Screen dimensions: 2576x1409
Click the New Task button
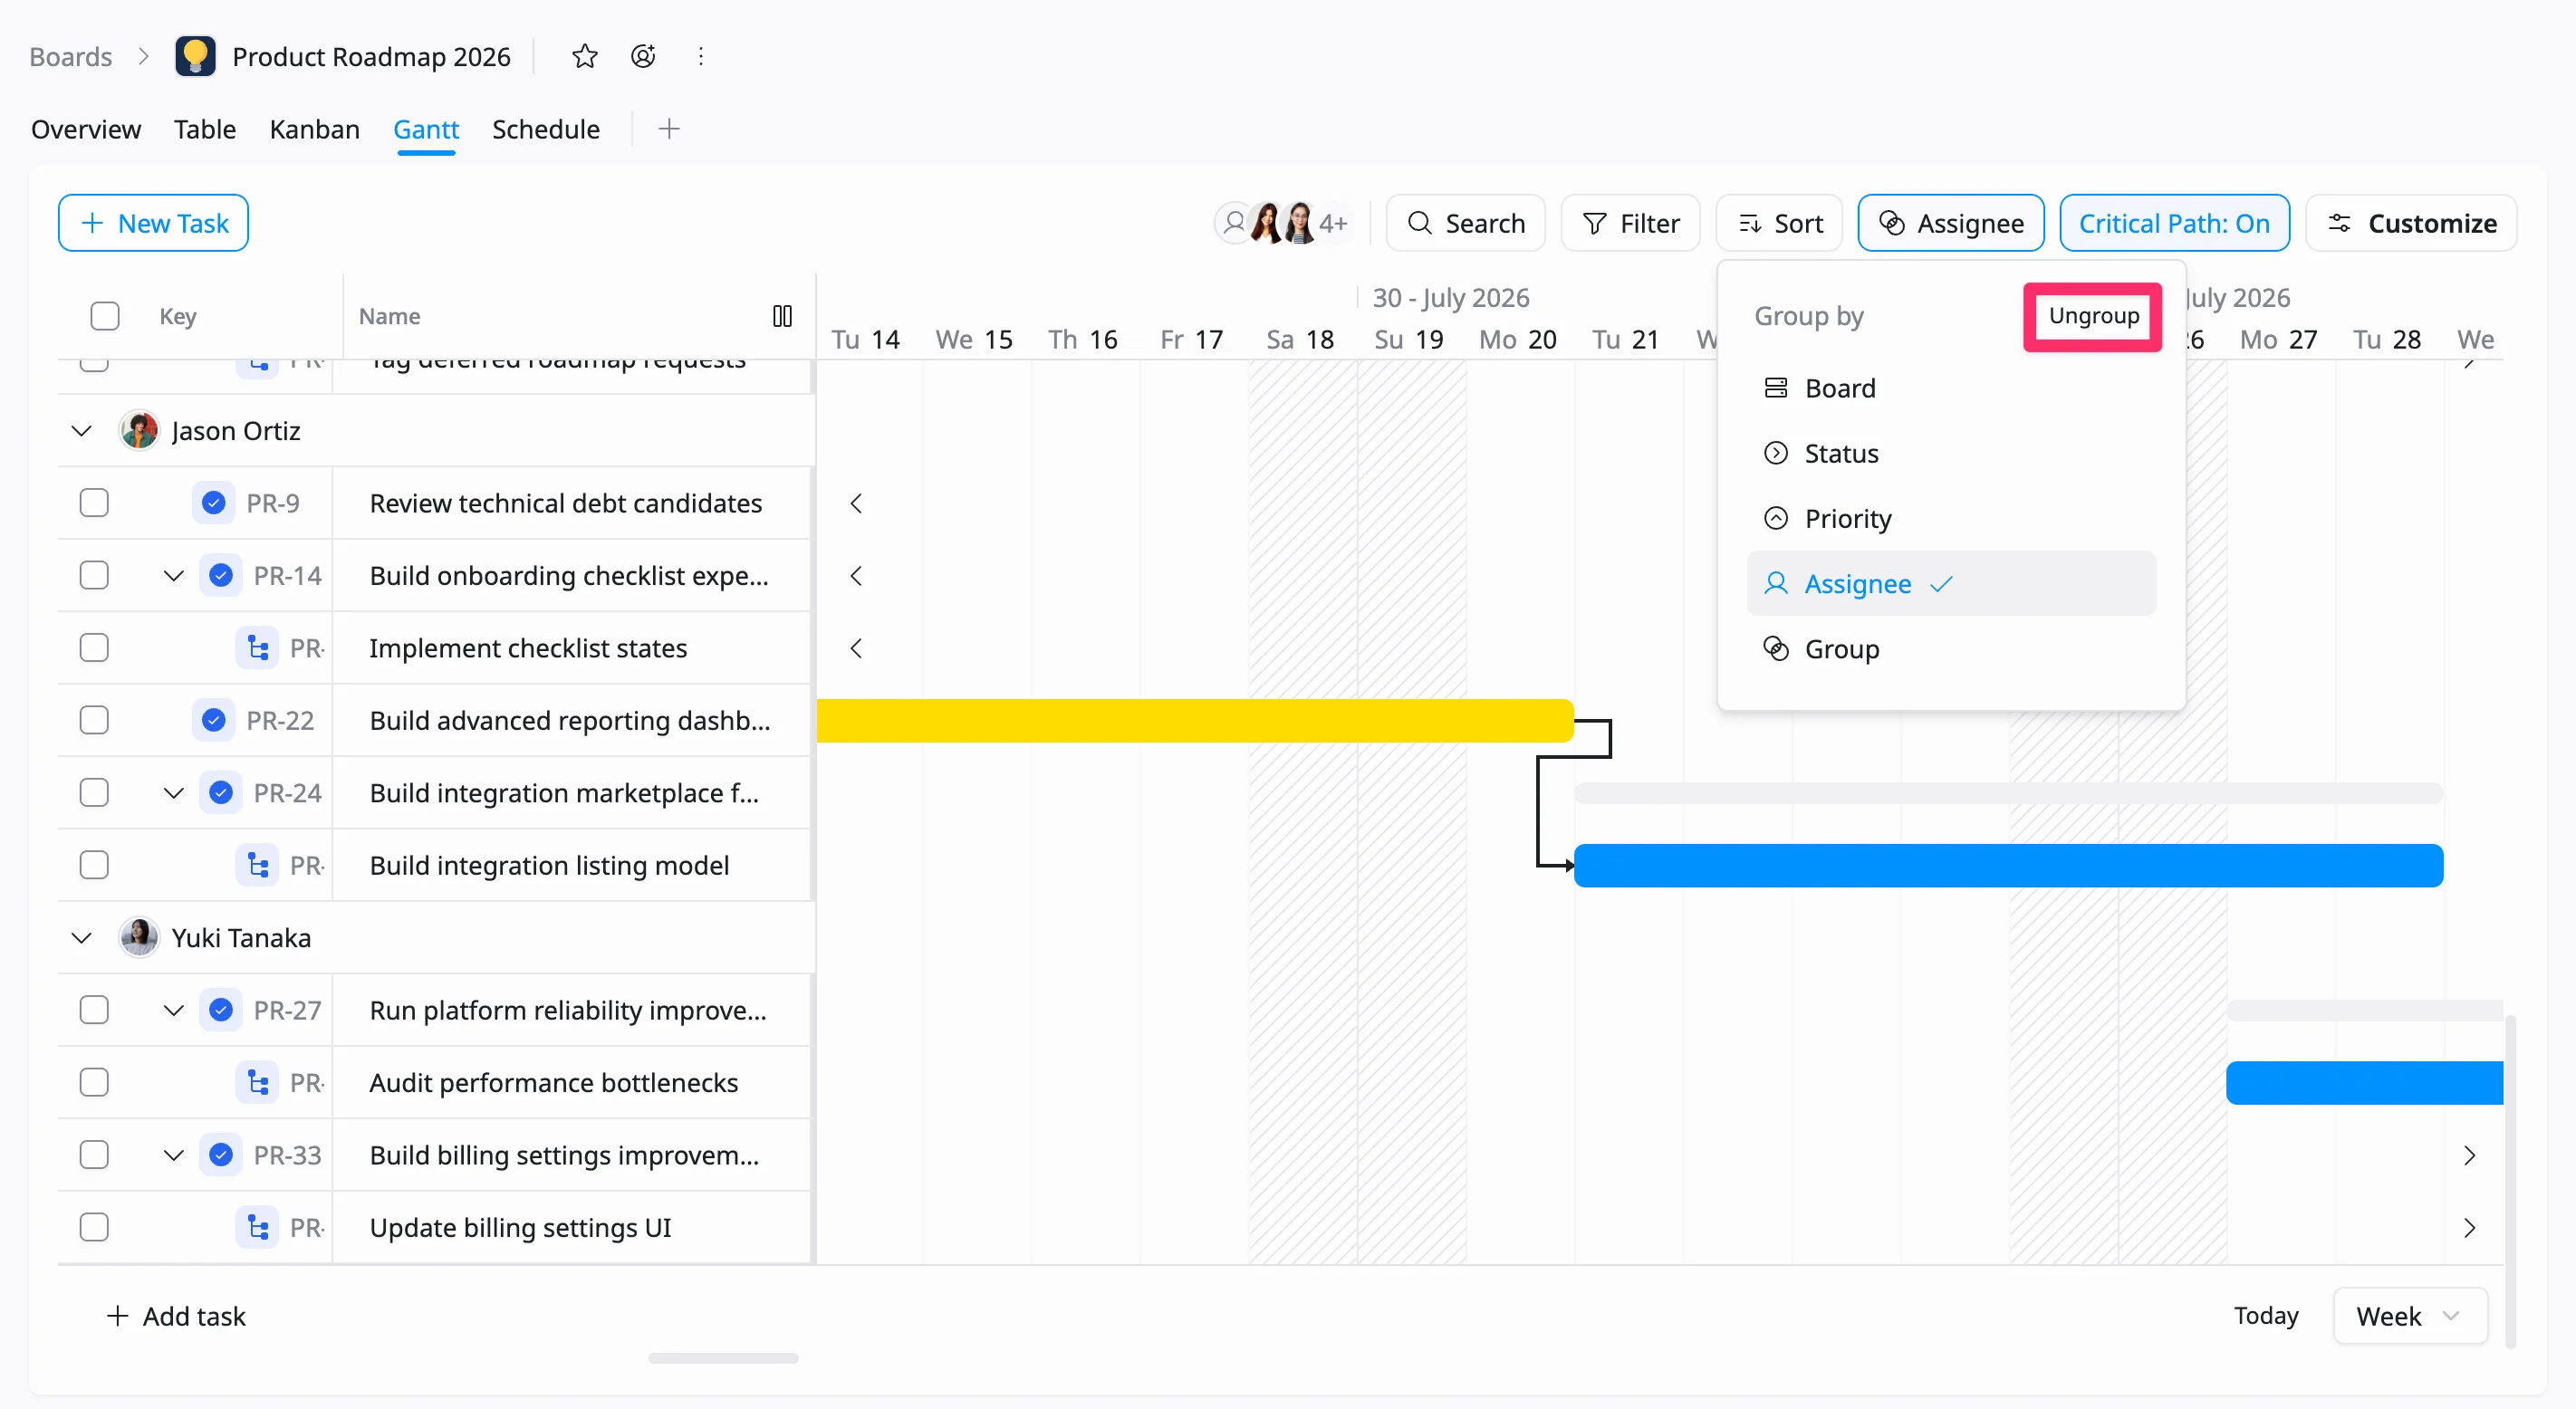click(x=153, y=223)
